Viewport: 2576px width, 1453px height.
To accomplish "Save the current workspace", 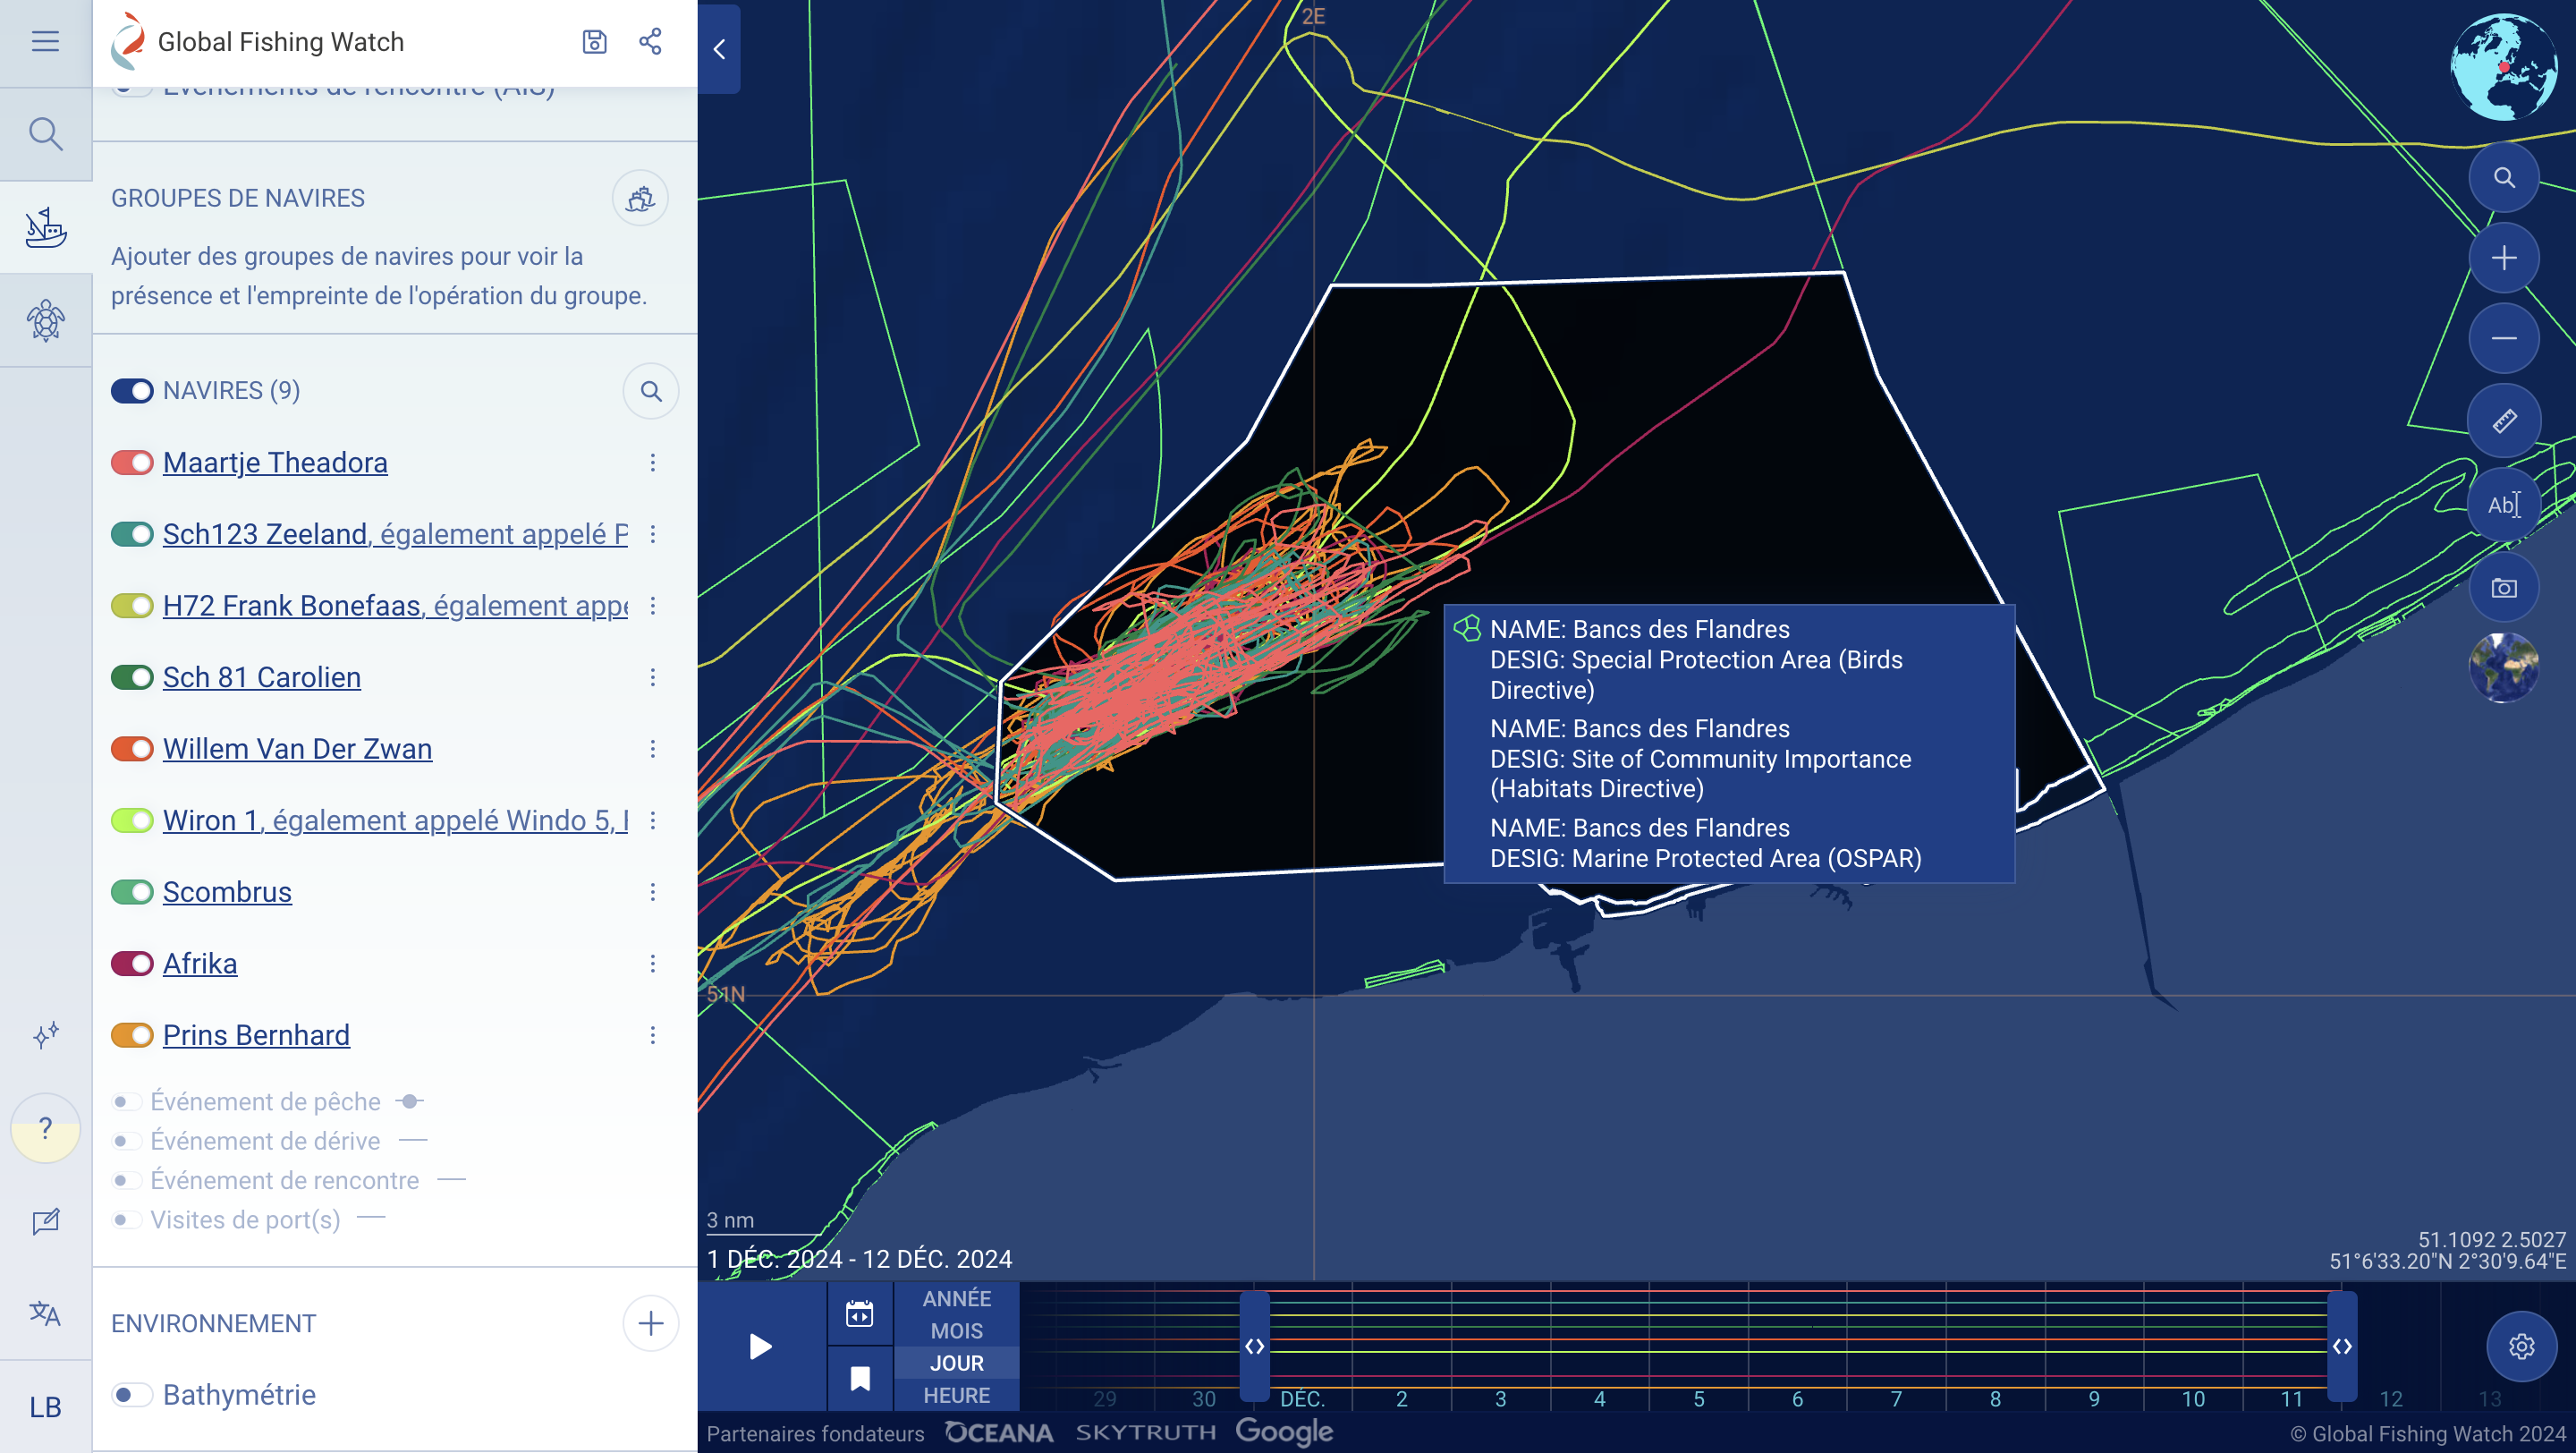I will tap(594, 41).
